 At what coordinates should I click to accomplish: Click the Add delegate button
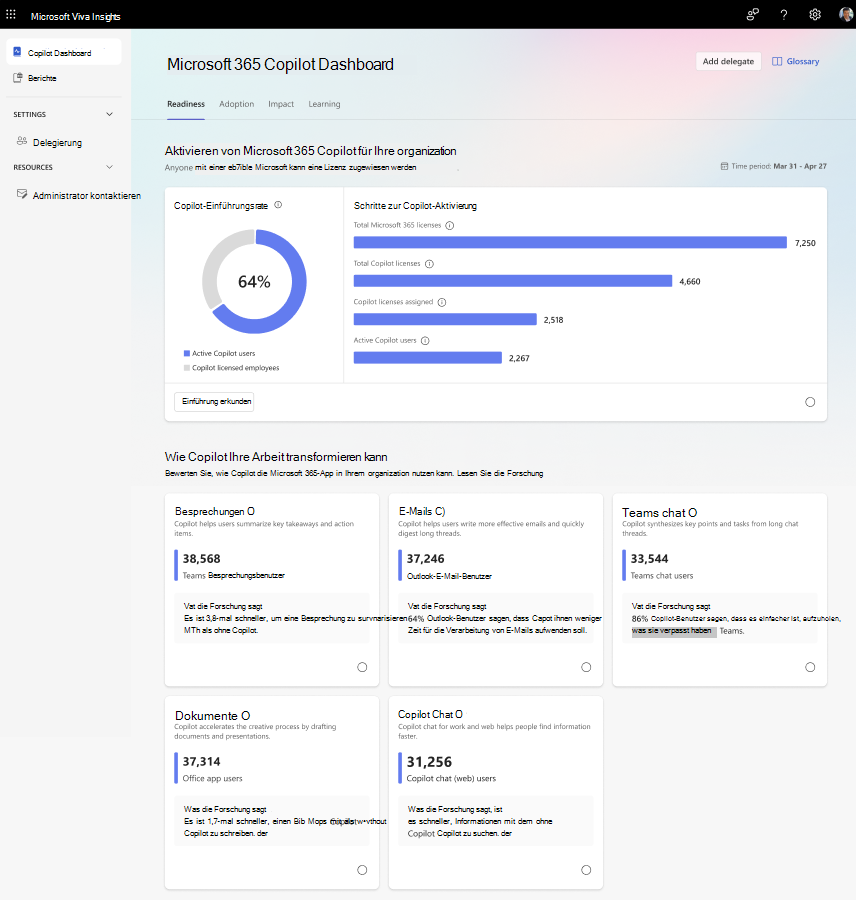(728, 61)
